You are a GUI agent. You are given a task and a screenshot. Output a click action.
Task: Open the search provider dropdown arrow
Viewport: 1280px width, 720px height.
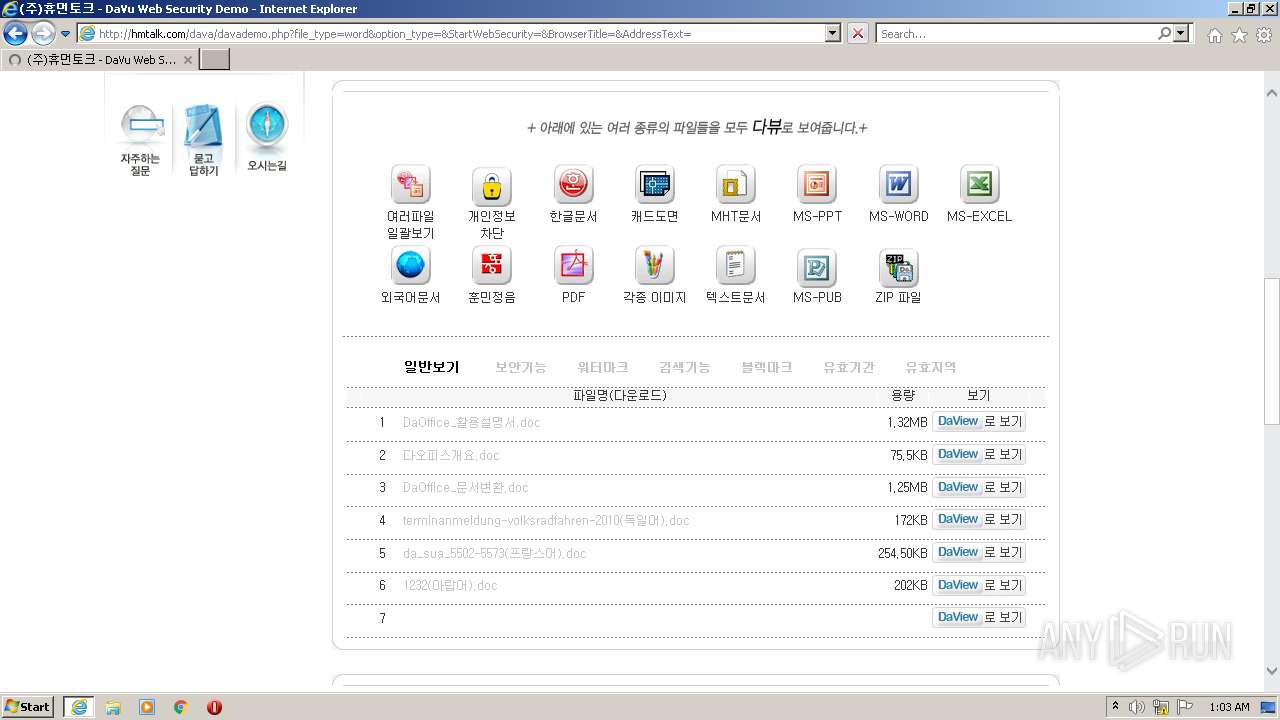pos(1182,33)
